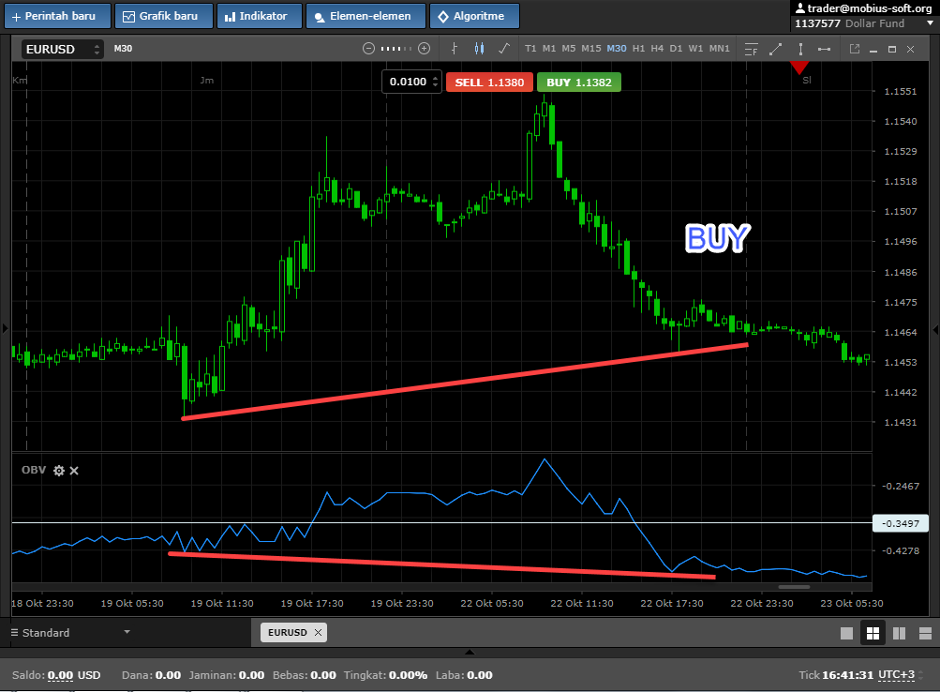Click the 0.0100 lot size field

pos(408,82)
